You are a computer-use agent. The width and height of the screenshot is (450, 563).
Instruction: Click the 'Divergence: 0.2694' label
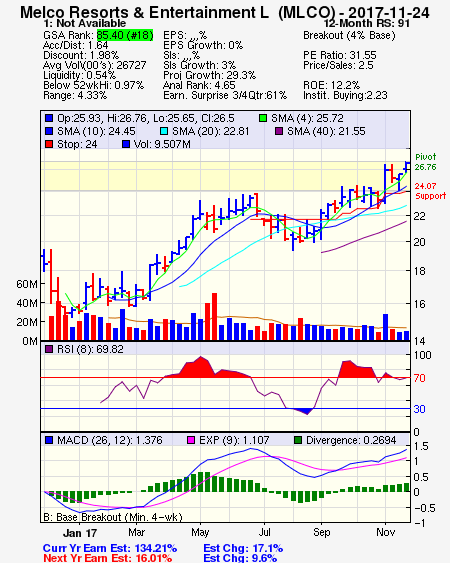(x=351, y=440)
